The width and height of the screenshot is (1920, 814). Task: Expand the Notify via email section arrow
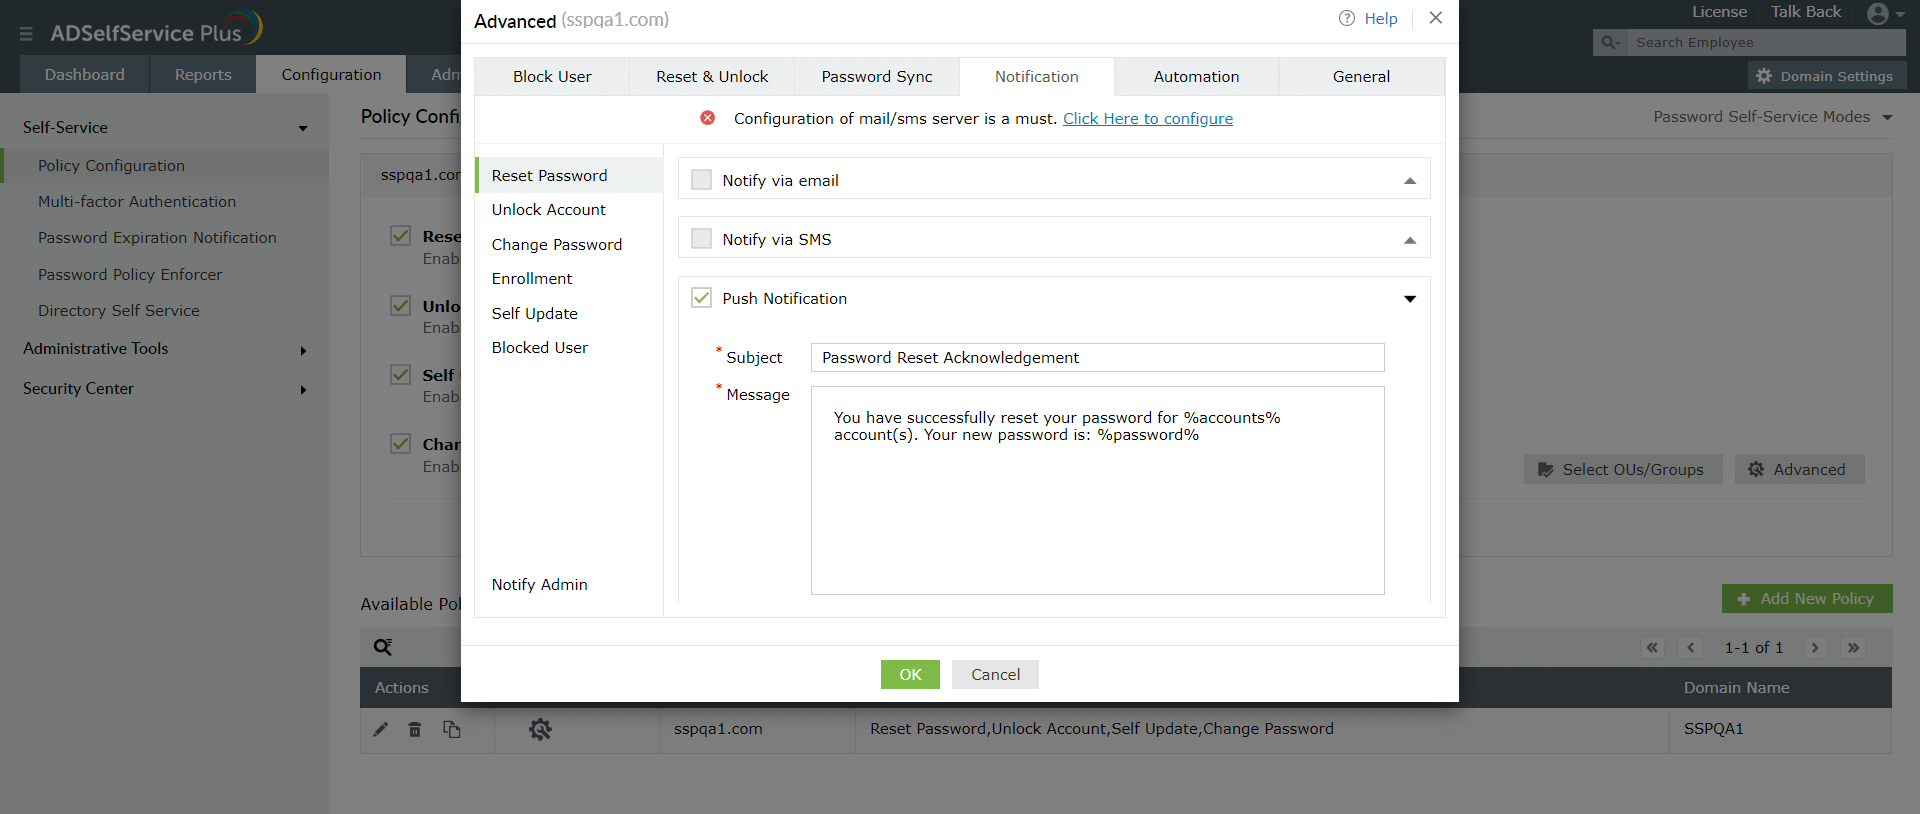(x=1410, y=181)
